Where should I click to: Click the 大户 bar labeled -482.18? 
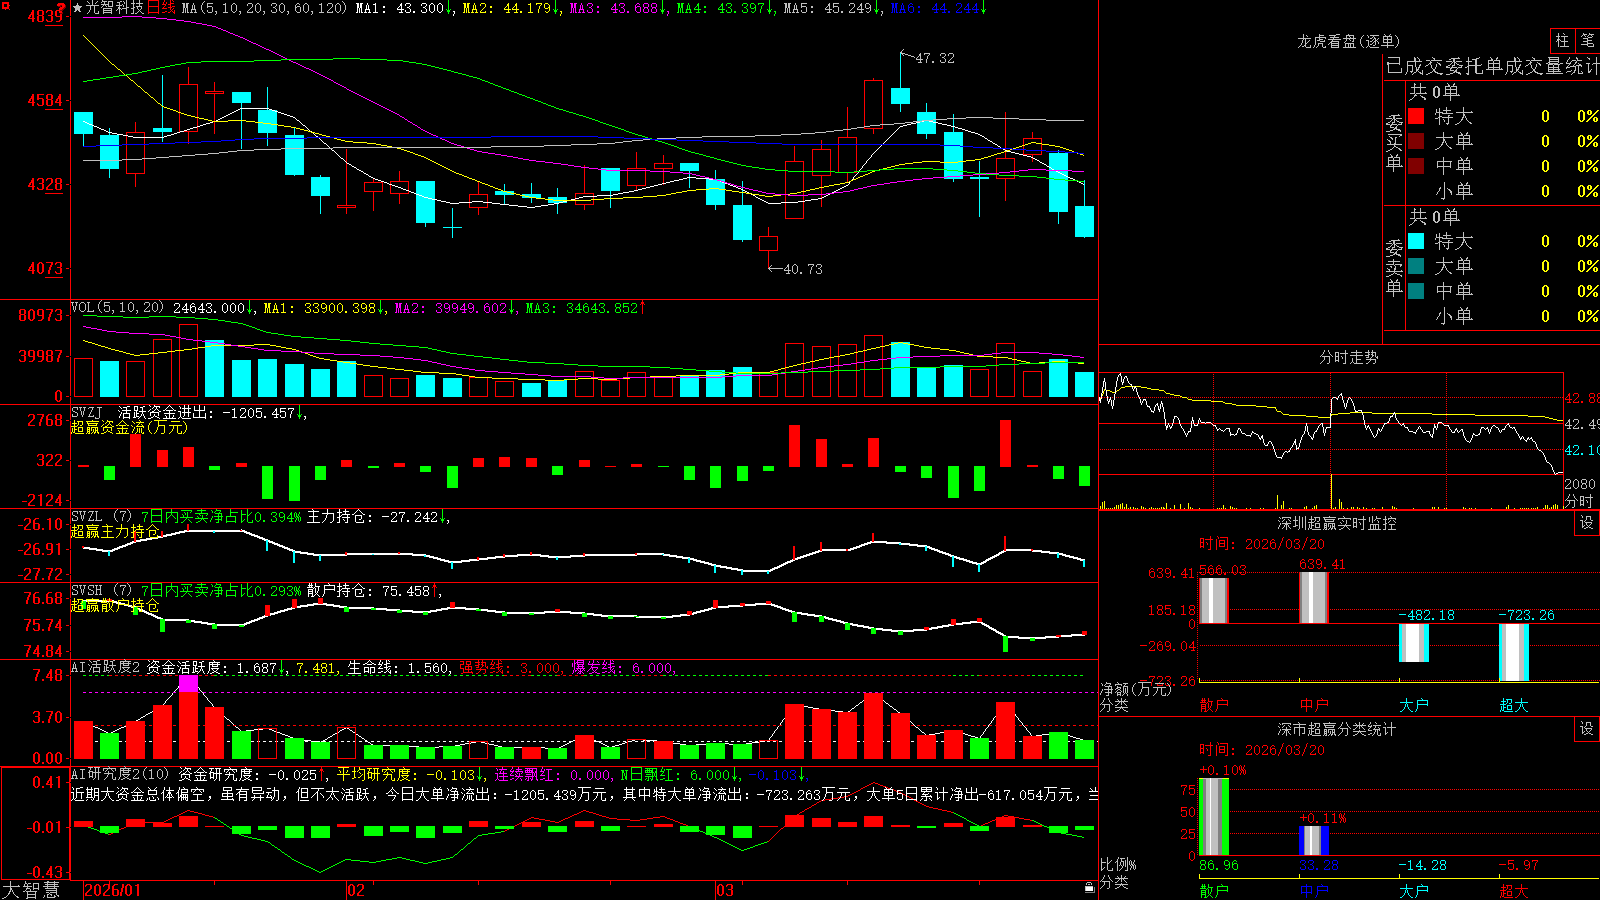[1414, 643]
